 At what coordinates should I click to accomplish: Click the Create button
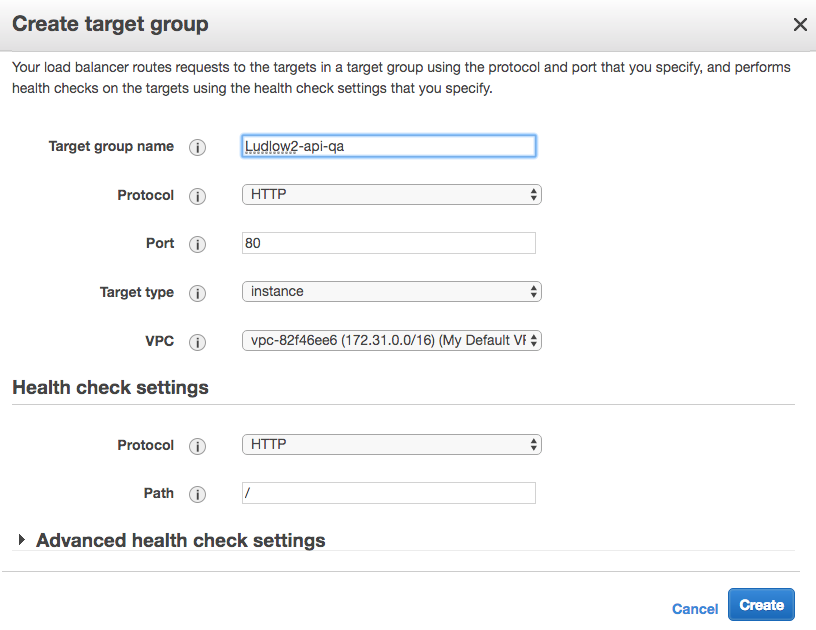(761, 604)
